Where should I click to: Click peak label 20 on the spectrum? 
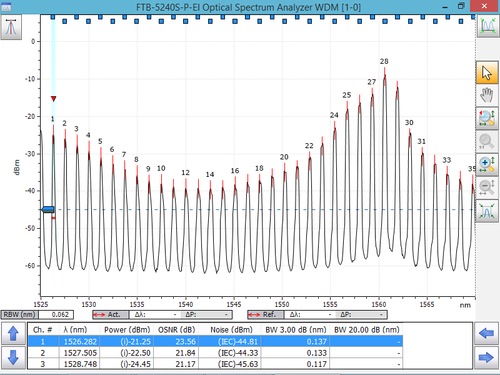284,157
